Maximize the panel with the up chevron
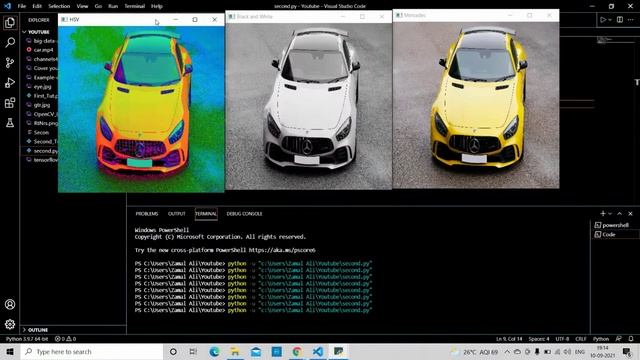Viewport: 640px width, 360px height. [x=620, y=213]
